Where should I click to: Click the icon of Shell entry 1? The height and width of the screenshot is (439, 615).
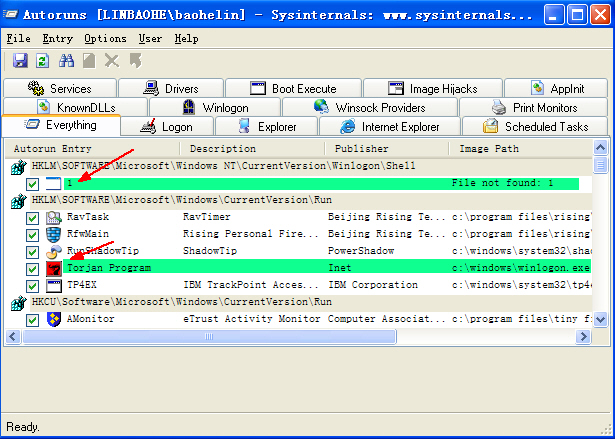point(54,184)
